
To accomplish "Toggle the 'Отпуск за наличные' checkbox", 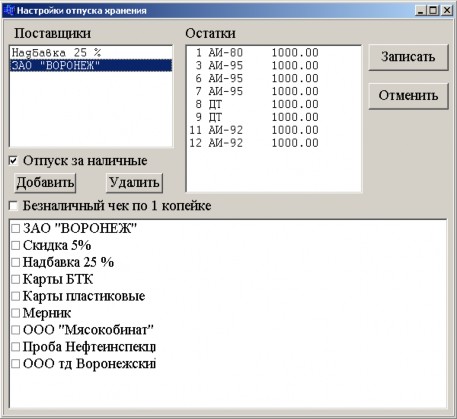I will click(13, 161).
